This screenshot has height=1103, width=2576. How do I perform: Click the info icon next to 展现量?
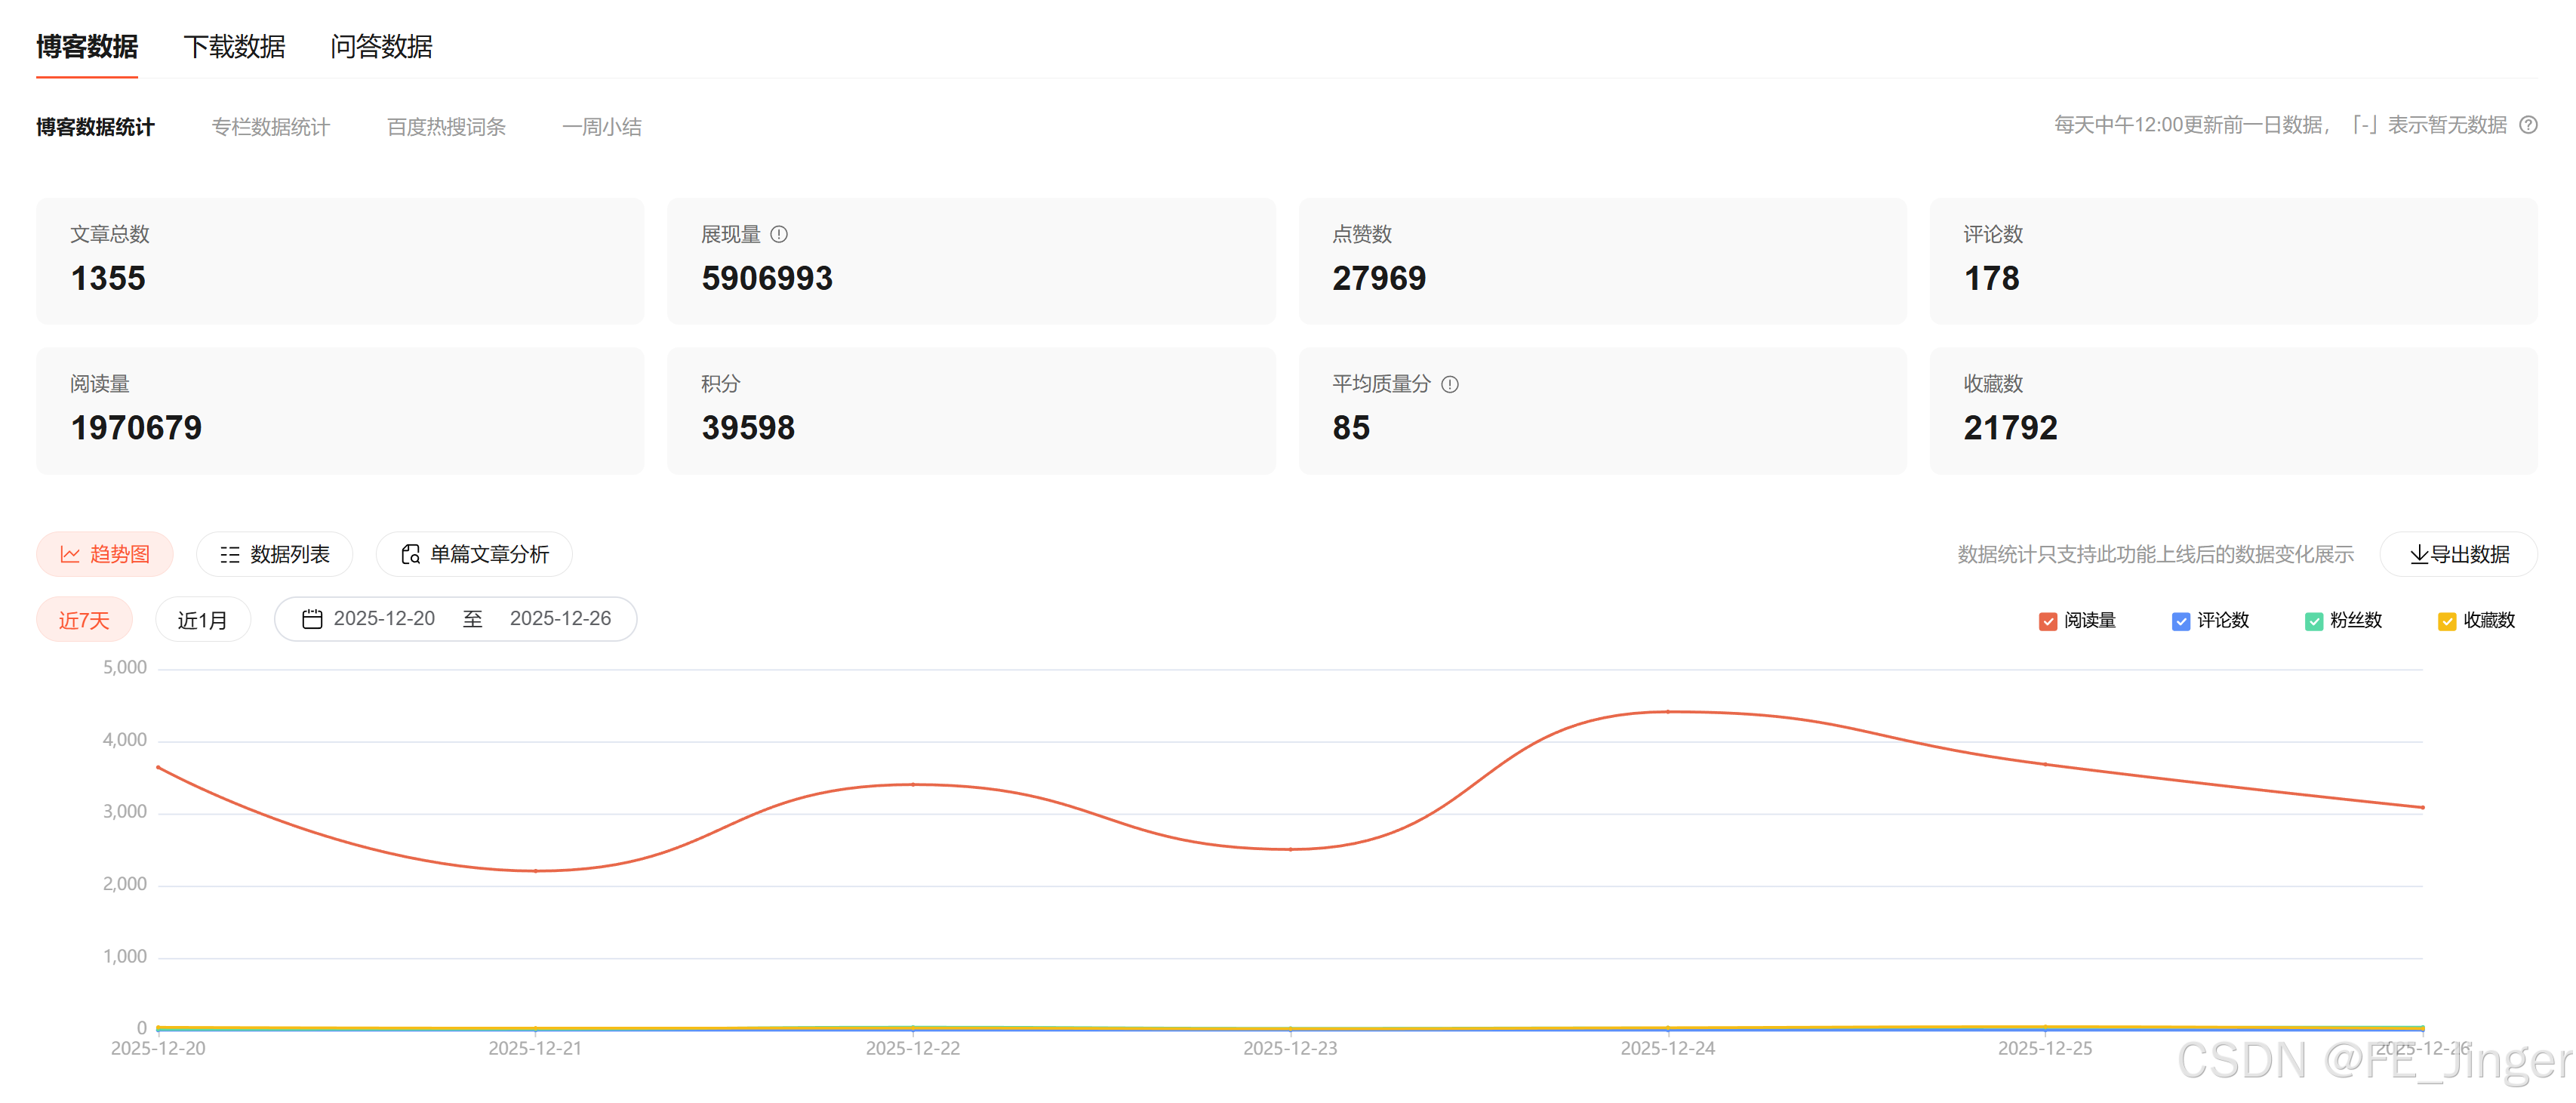[779, 234]
